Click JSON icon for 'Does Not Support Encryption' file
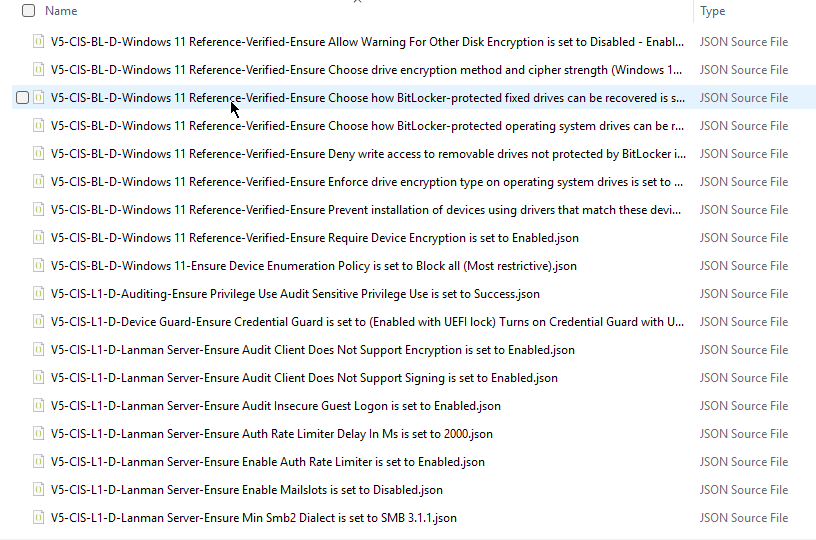The height and width of the screenshot is (540, 816). click(x=39, y=350)
